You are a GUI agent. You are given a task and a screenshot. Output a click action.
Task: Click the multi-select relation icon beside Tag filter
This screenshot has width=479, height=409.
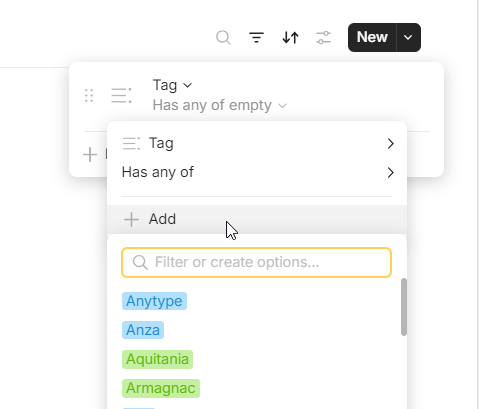tap(121, 96)
